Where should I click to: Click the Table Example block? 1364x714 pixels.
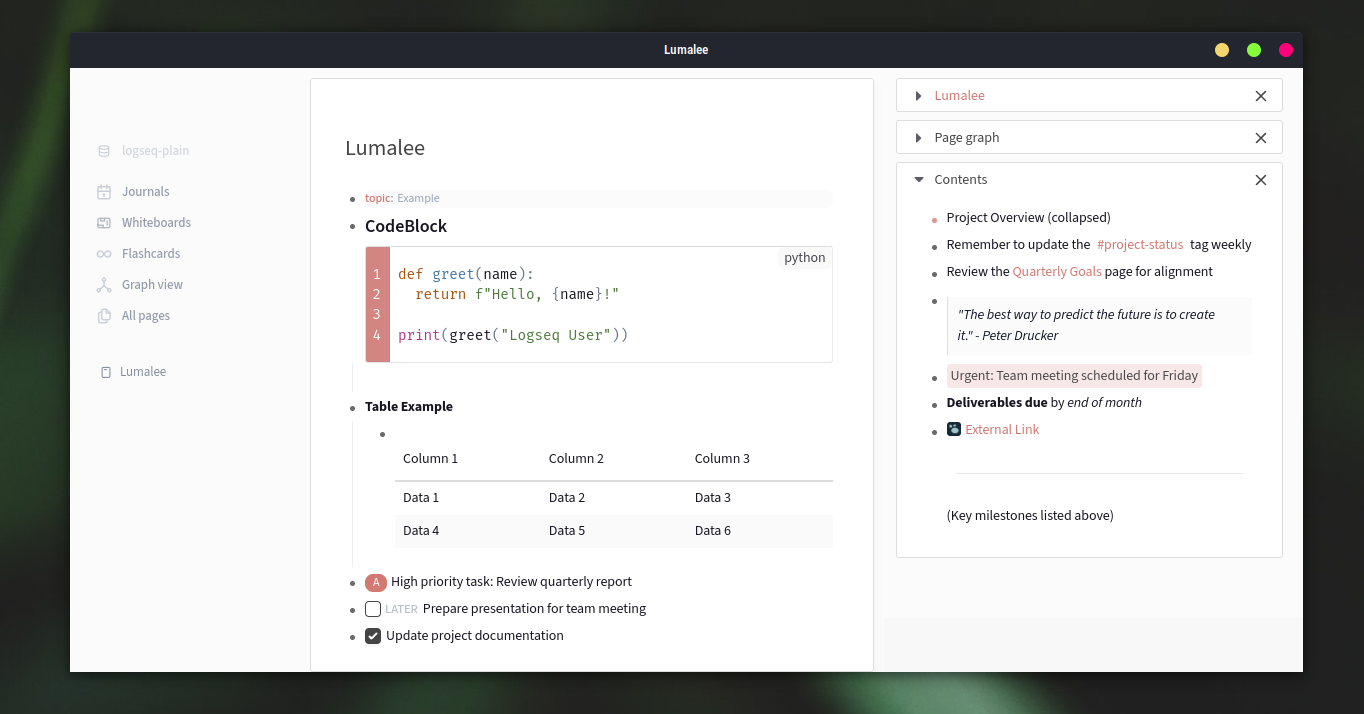click(409, 407)
